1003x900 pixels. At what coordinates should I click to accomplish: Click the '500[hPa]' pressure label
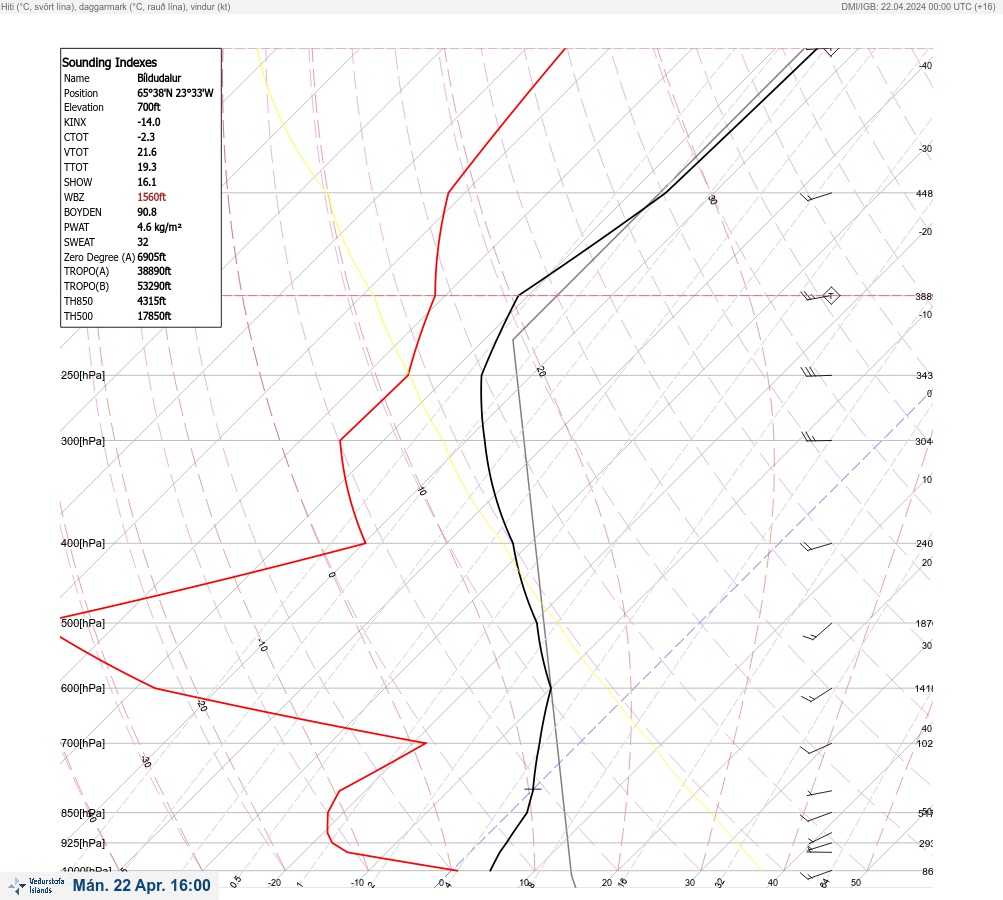pos(83,623)
